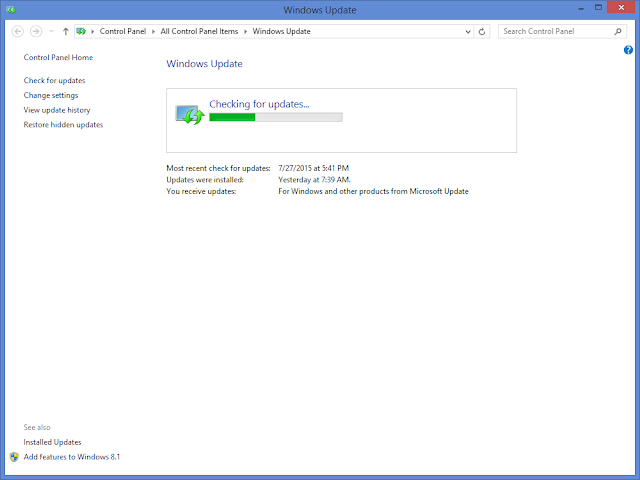This screenshot has width=640, height=480.
Task: Click Add features to Windows 8.1 link
Action: (x=72, y=457)
